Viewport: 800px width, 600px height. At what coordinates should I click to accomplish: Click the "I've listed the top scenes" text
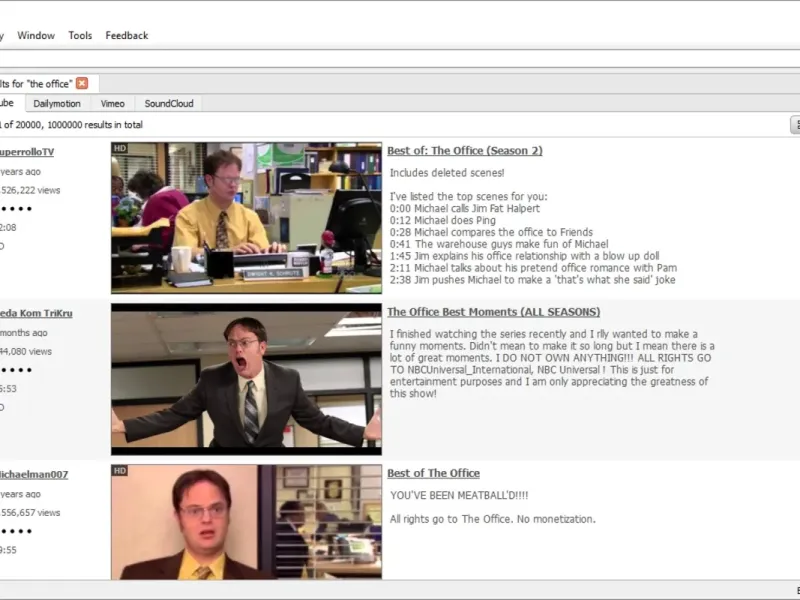click(468, 196)
